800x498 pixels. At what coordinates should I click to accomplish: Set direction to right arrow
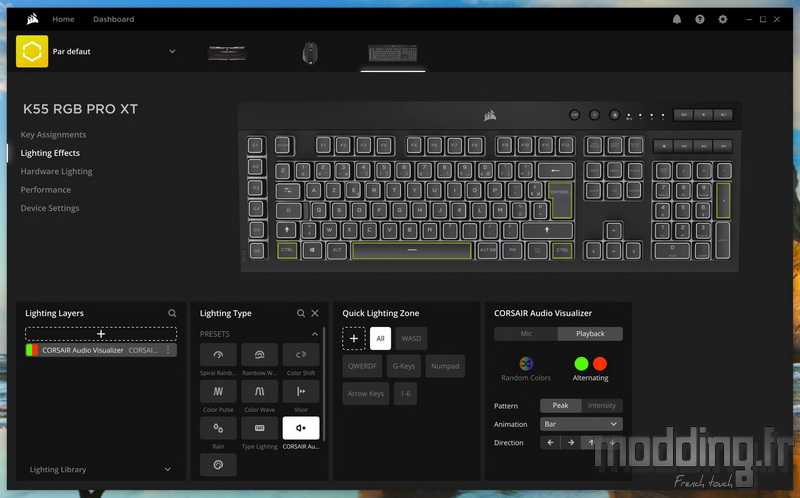click(571, 442)
